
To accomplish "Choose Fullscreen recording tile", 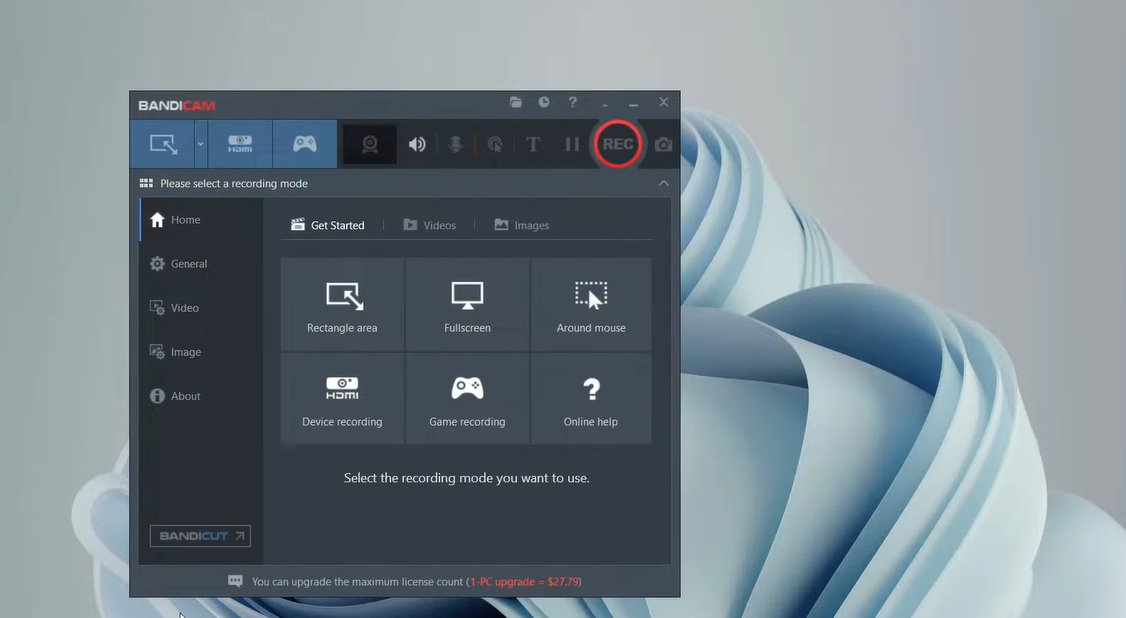I will pyautogui.click(x=467, y=304).
